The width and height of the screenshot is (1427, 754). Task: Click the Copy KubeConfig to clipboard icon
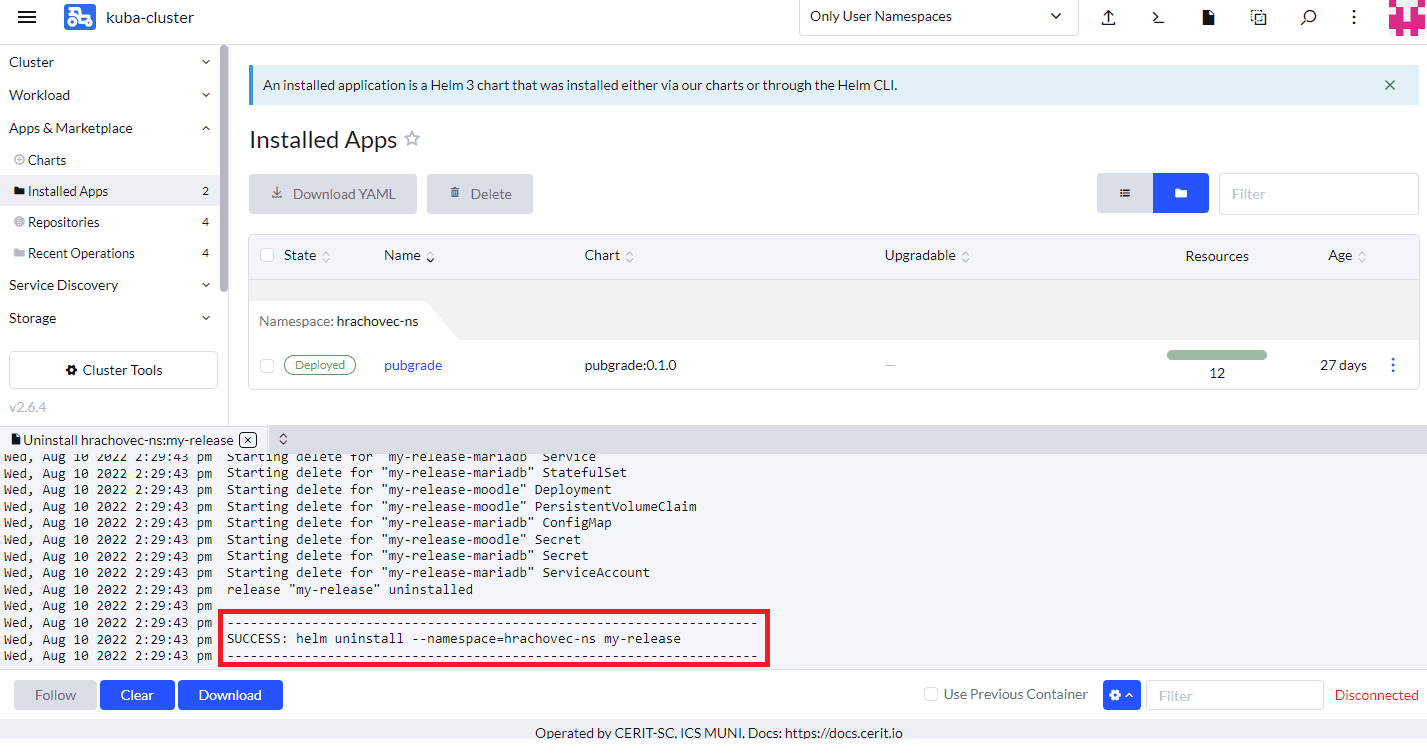[x=1258, y=17]
